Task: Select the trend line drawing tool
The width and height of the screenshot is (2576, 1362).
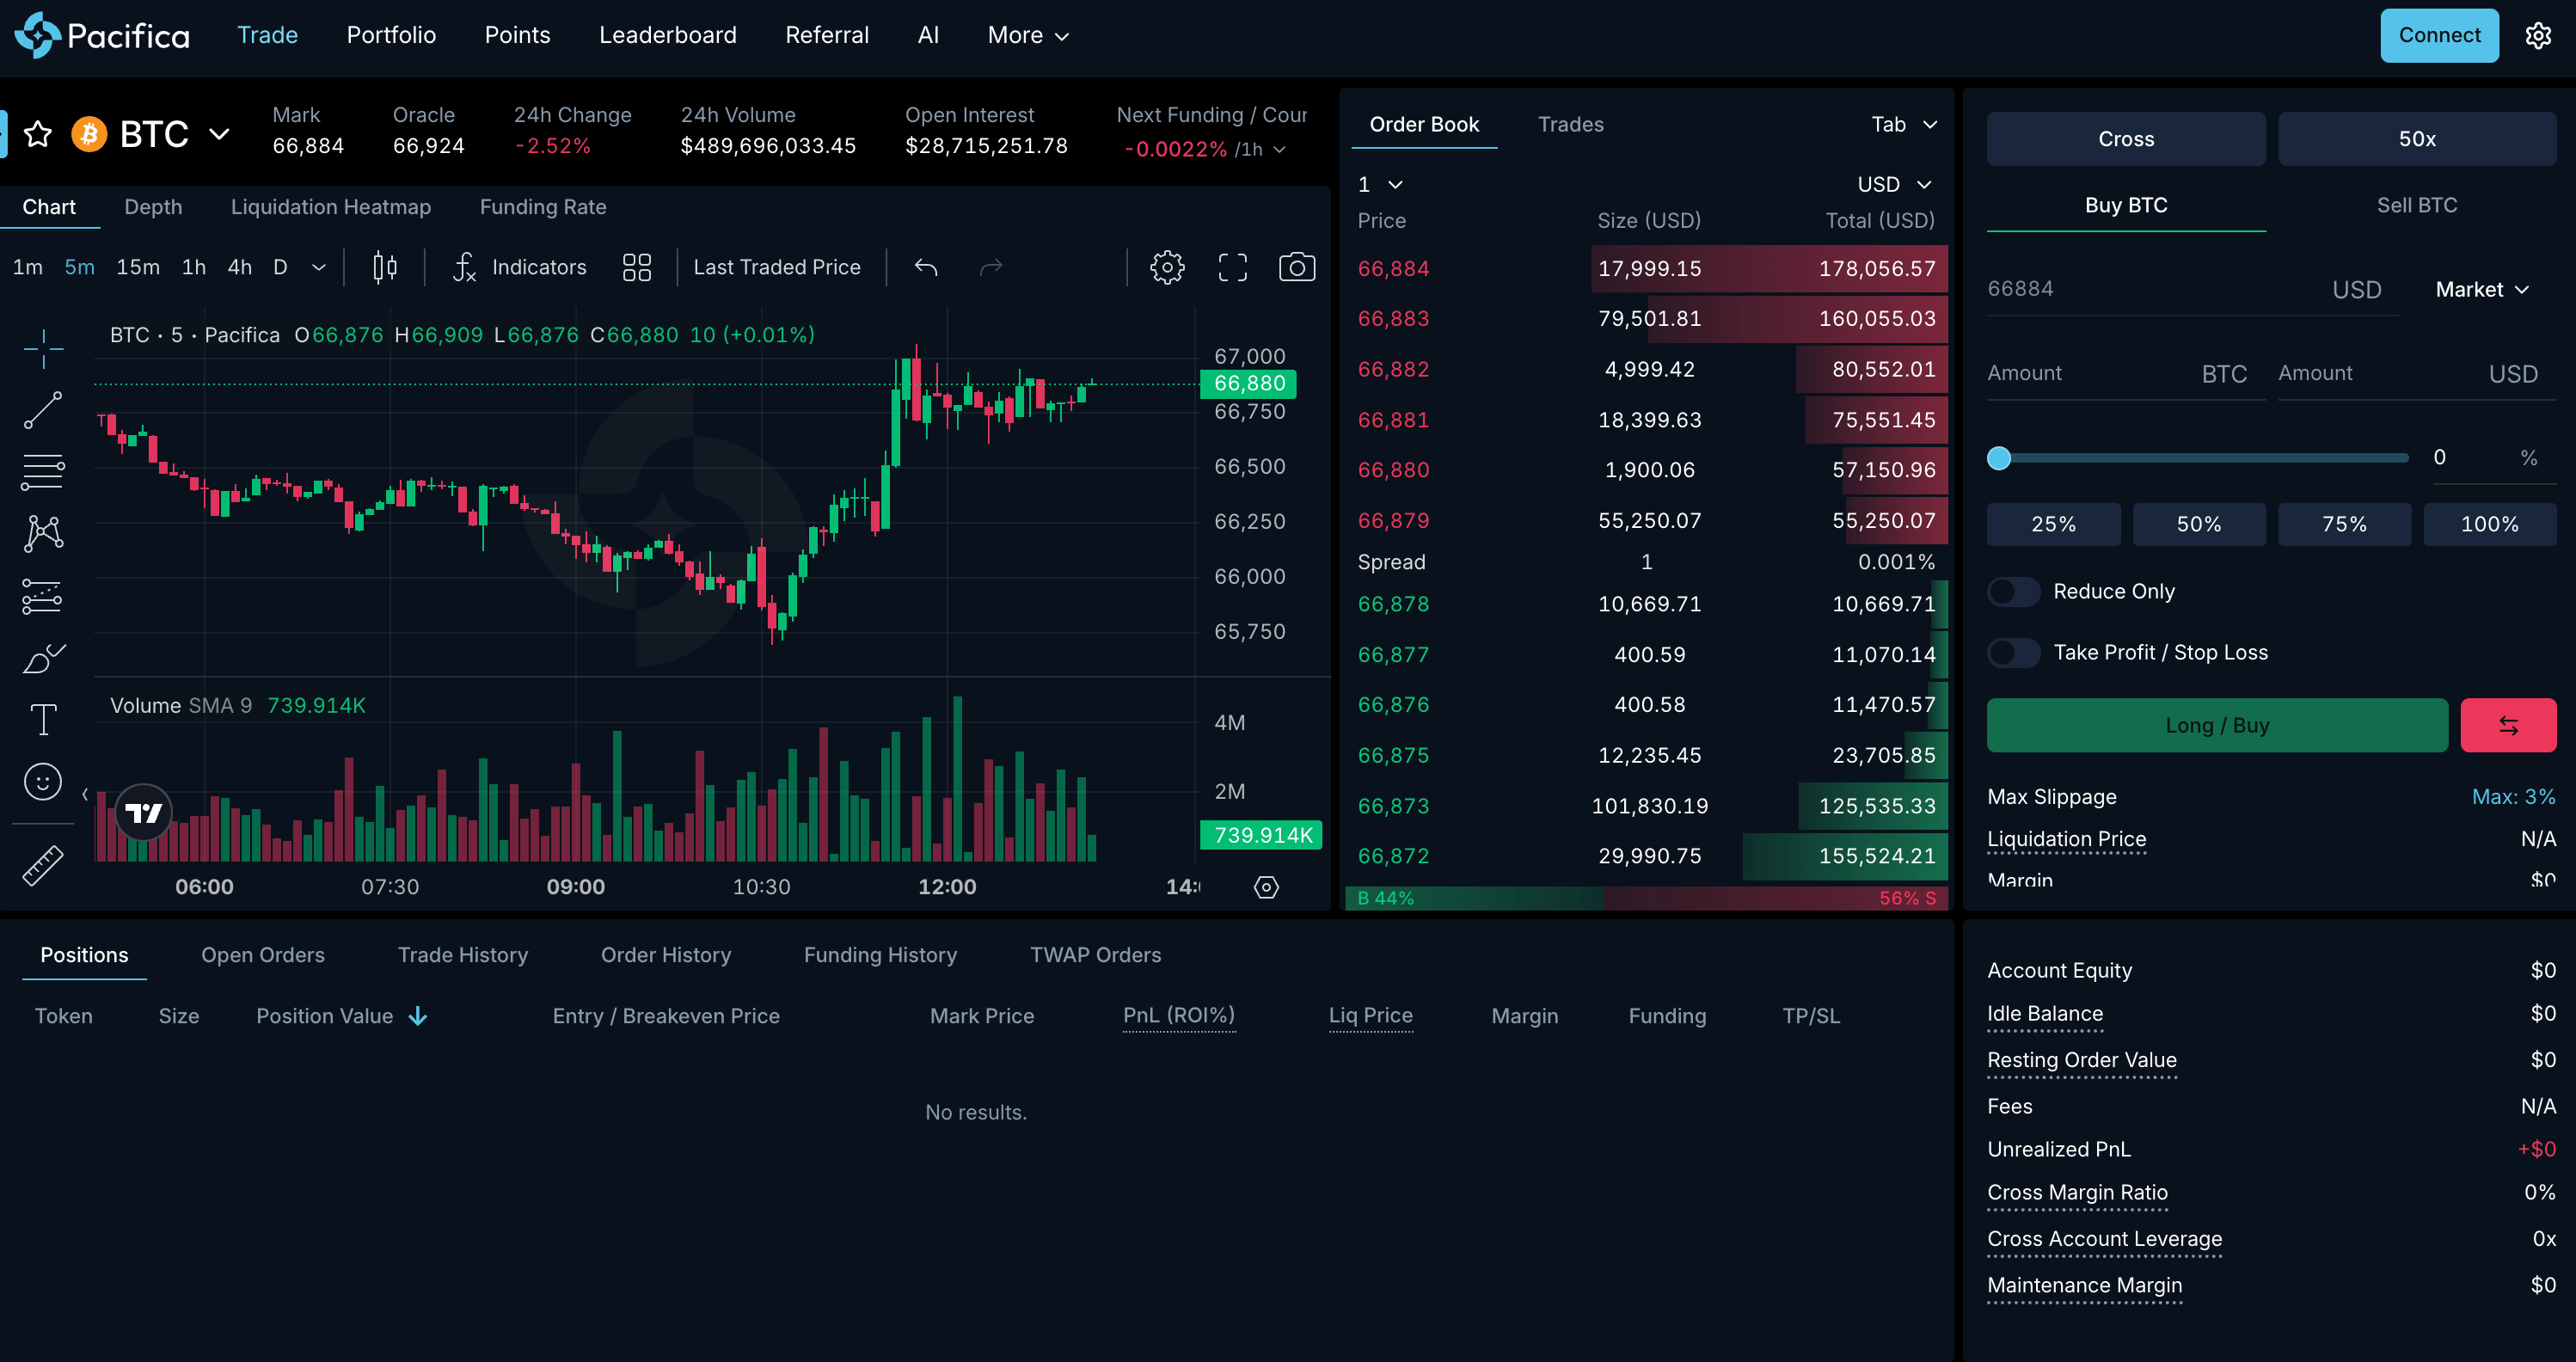Action: (x=42, y=410)
